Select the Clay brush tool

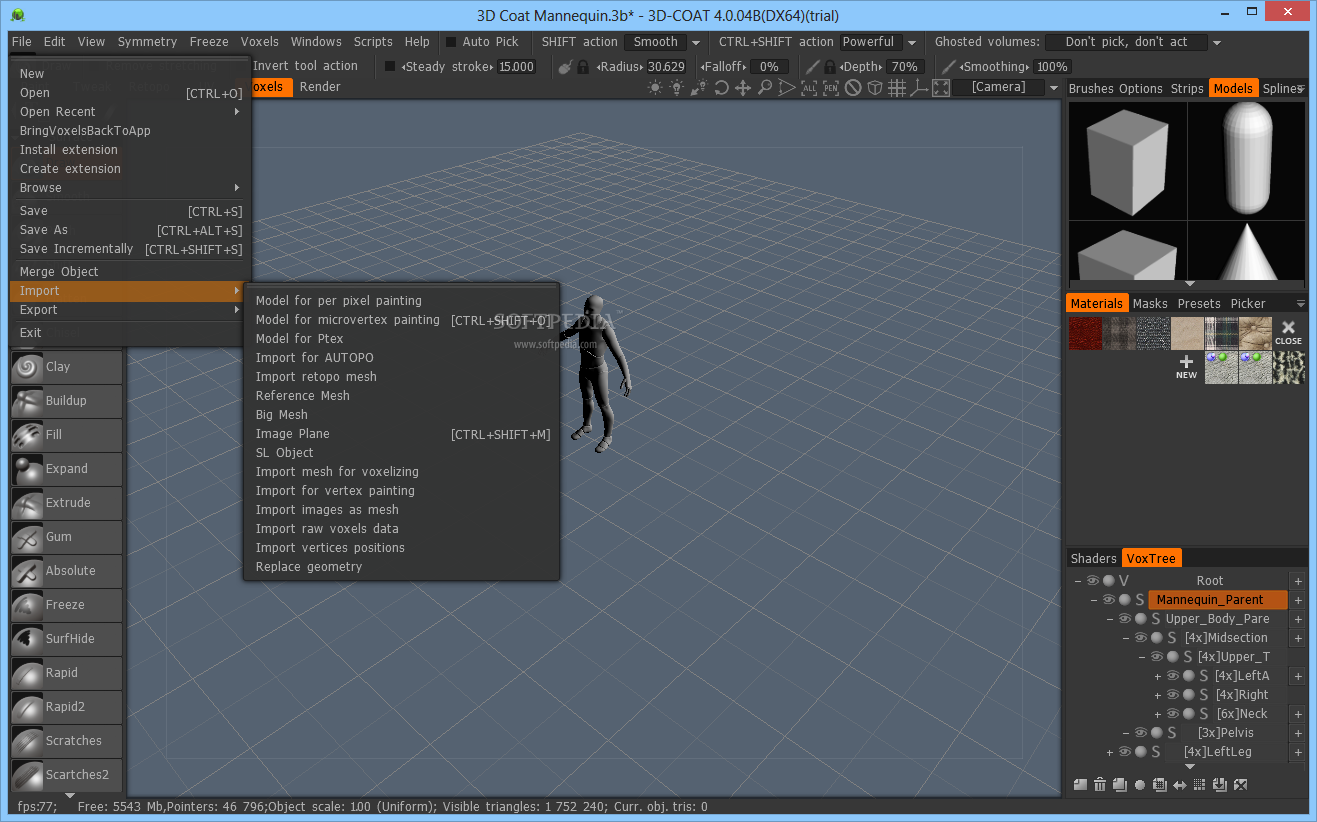coord(66,367)
